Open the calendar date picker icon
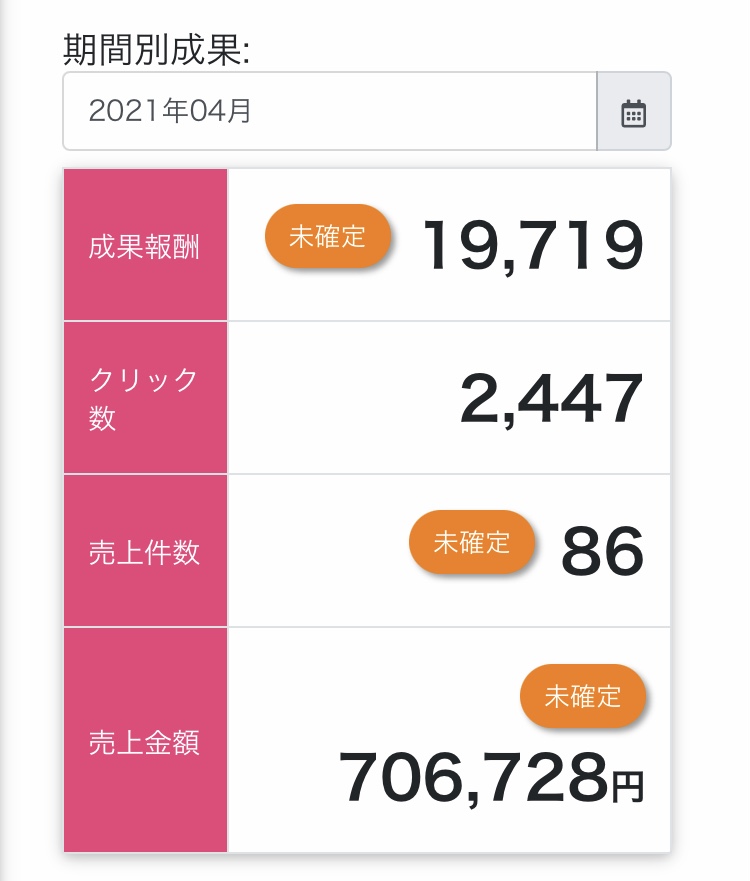 pos(633,111)
